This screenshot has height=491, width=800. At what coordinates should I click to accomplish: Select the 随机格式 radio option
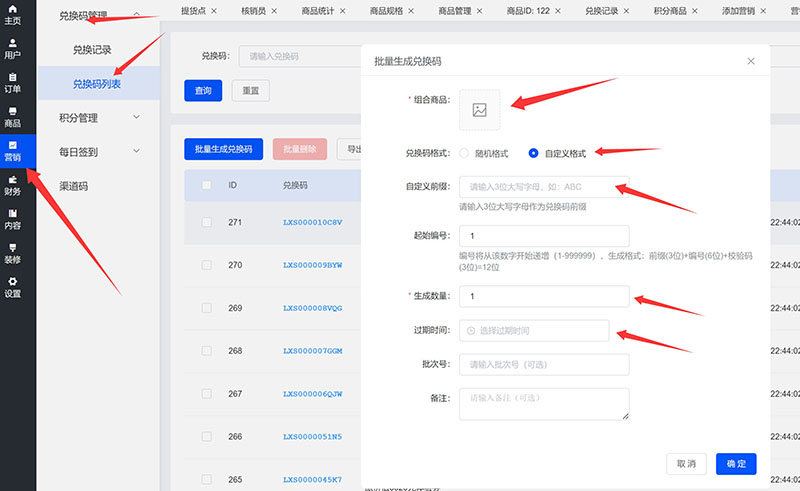click(x=464, y=153)
